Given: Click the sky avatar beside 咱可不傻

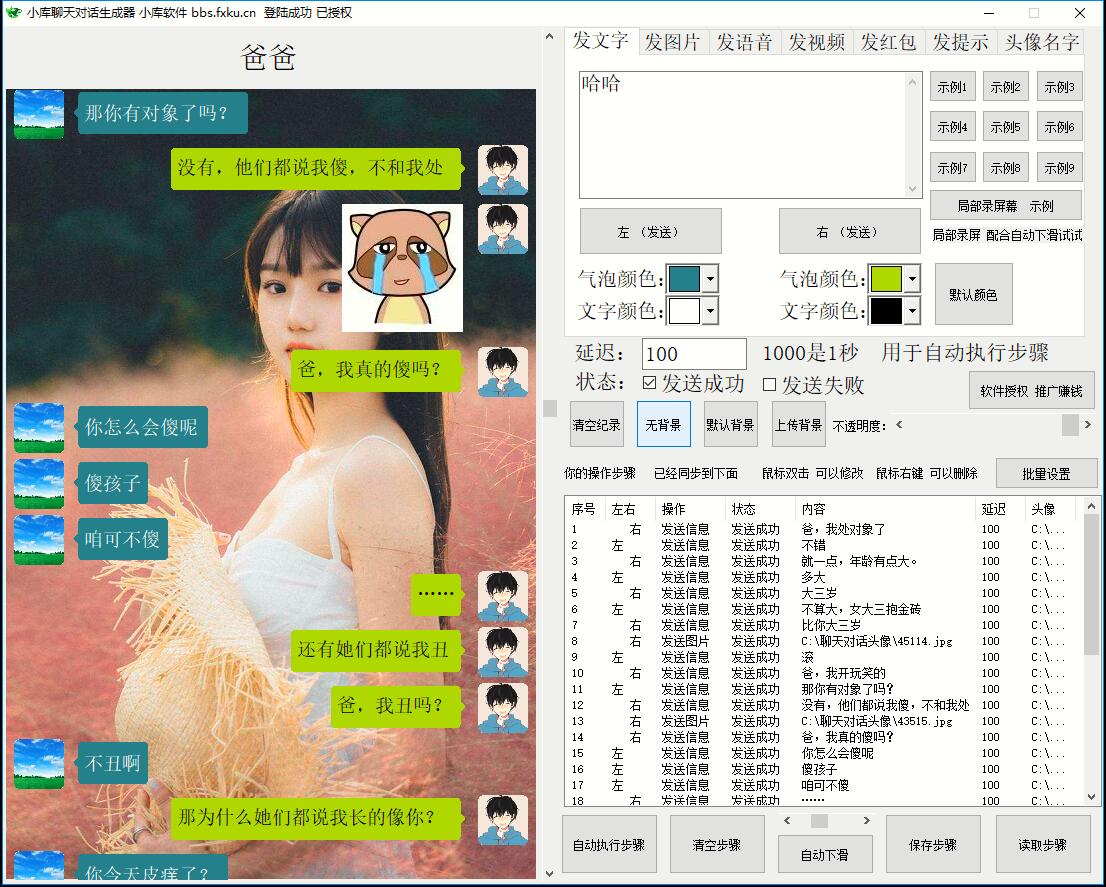Looking at the screenshot, I should [x=39, y=540].
